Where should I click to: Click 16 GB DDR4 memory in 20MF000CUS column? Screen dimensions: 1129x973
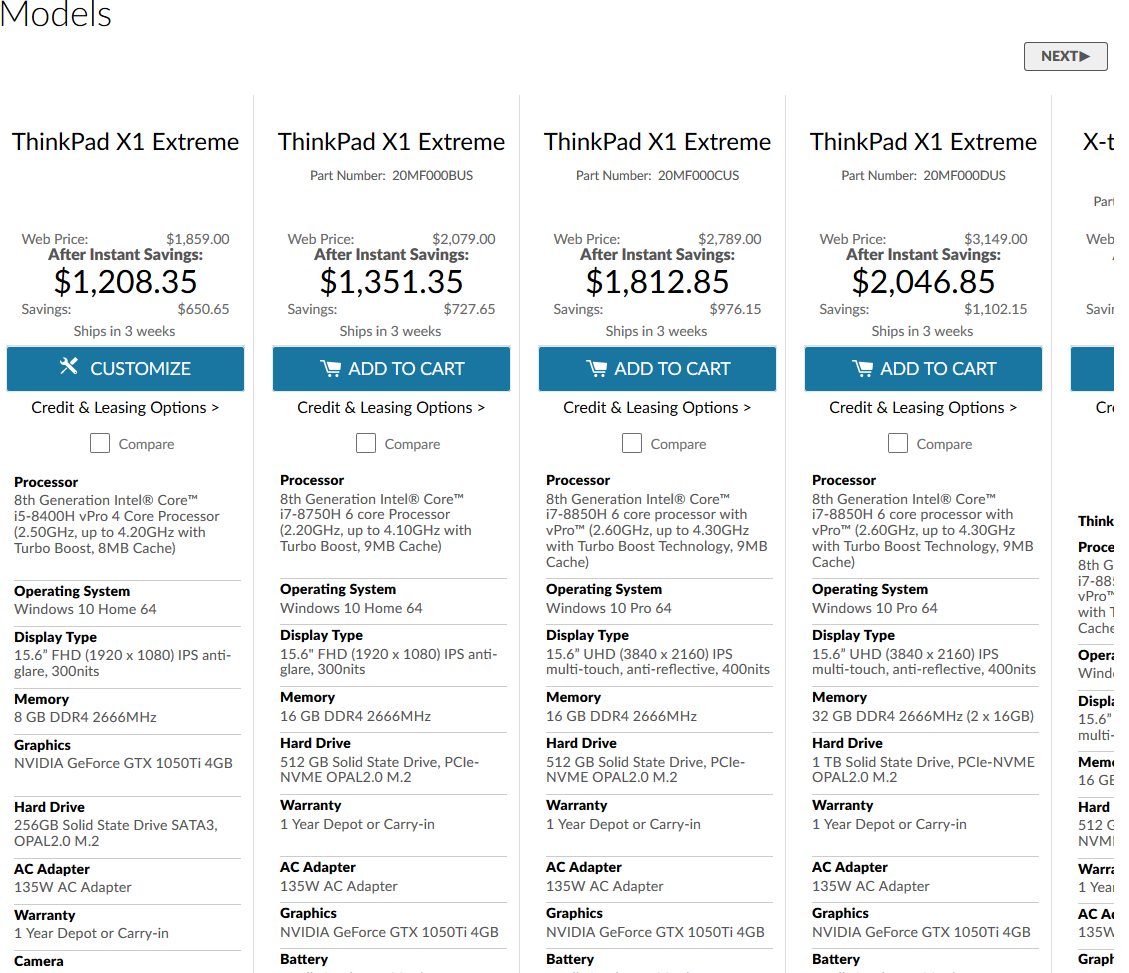pos(621,716)
